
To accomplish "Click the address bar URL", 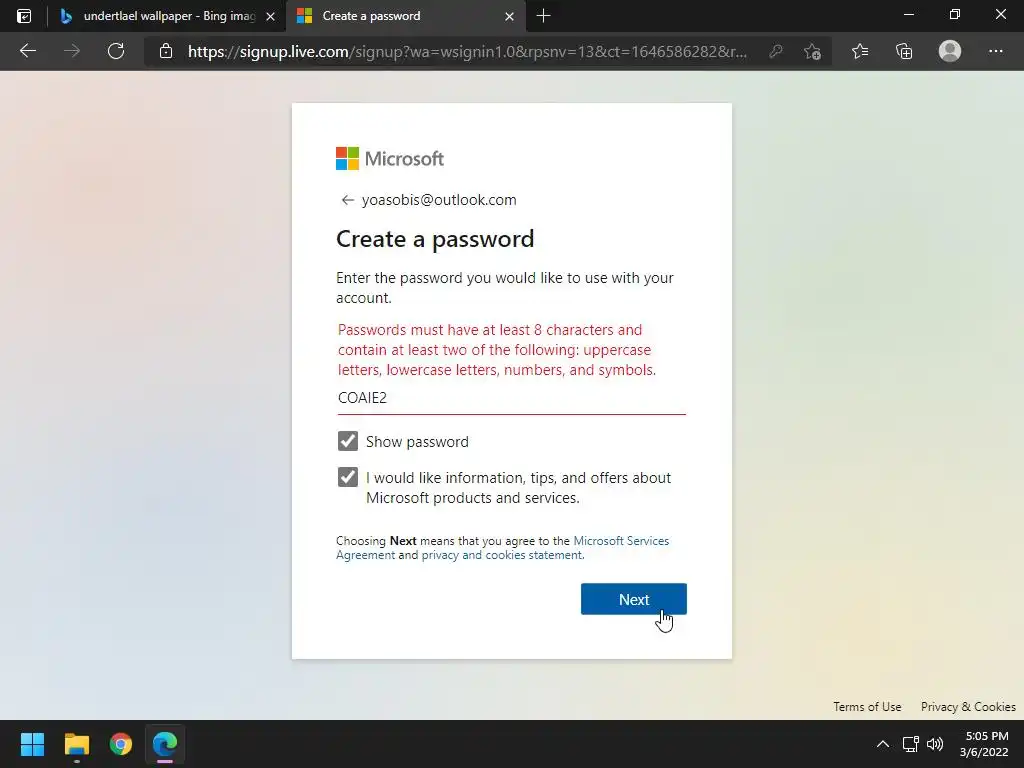I will coord(467,51).
